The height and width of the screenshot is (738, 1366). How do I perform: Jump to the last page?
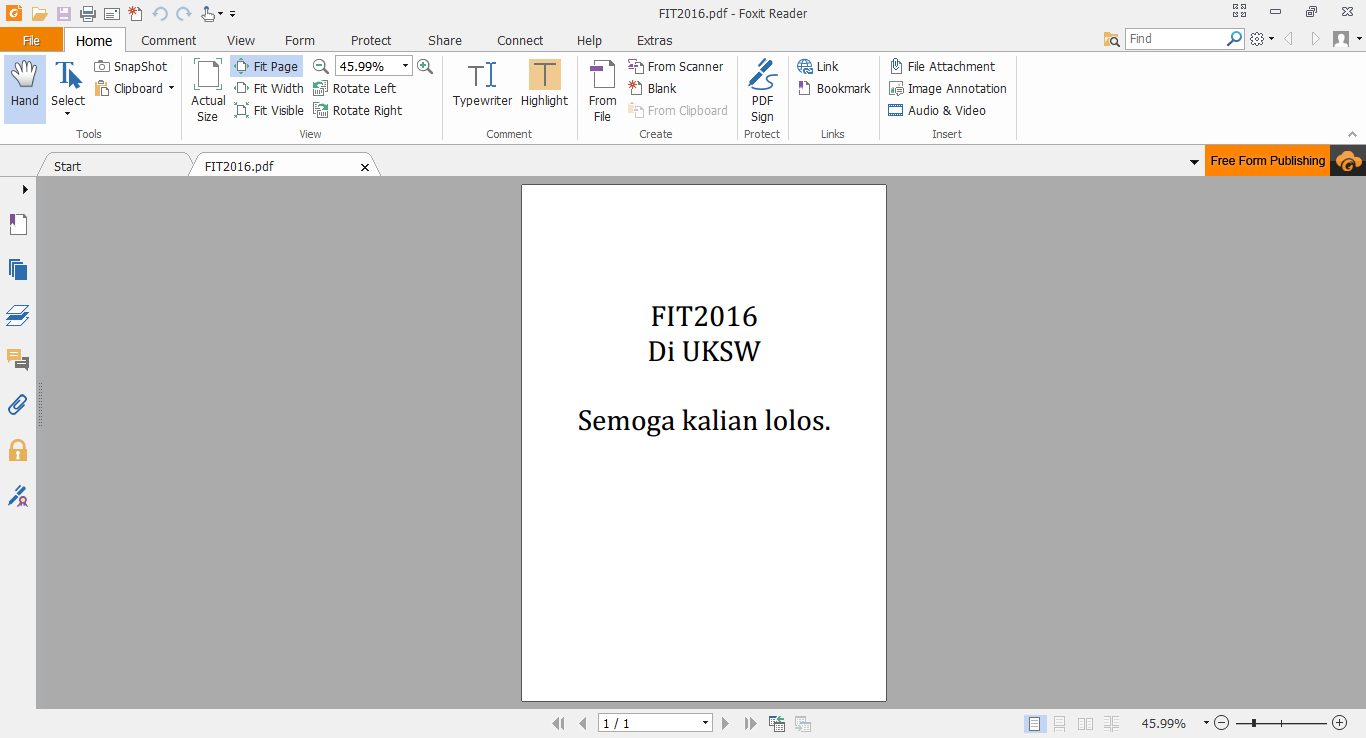(750, 723)
